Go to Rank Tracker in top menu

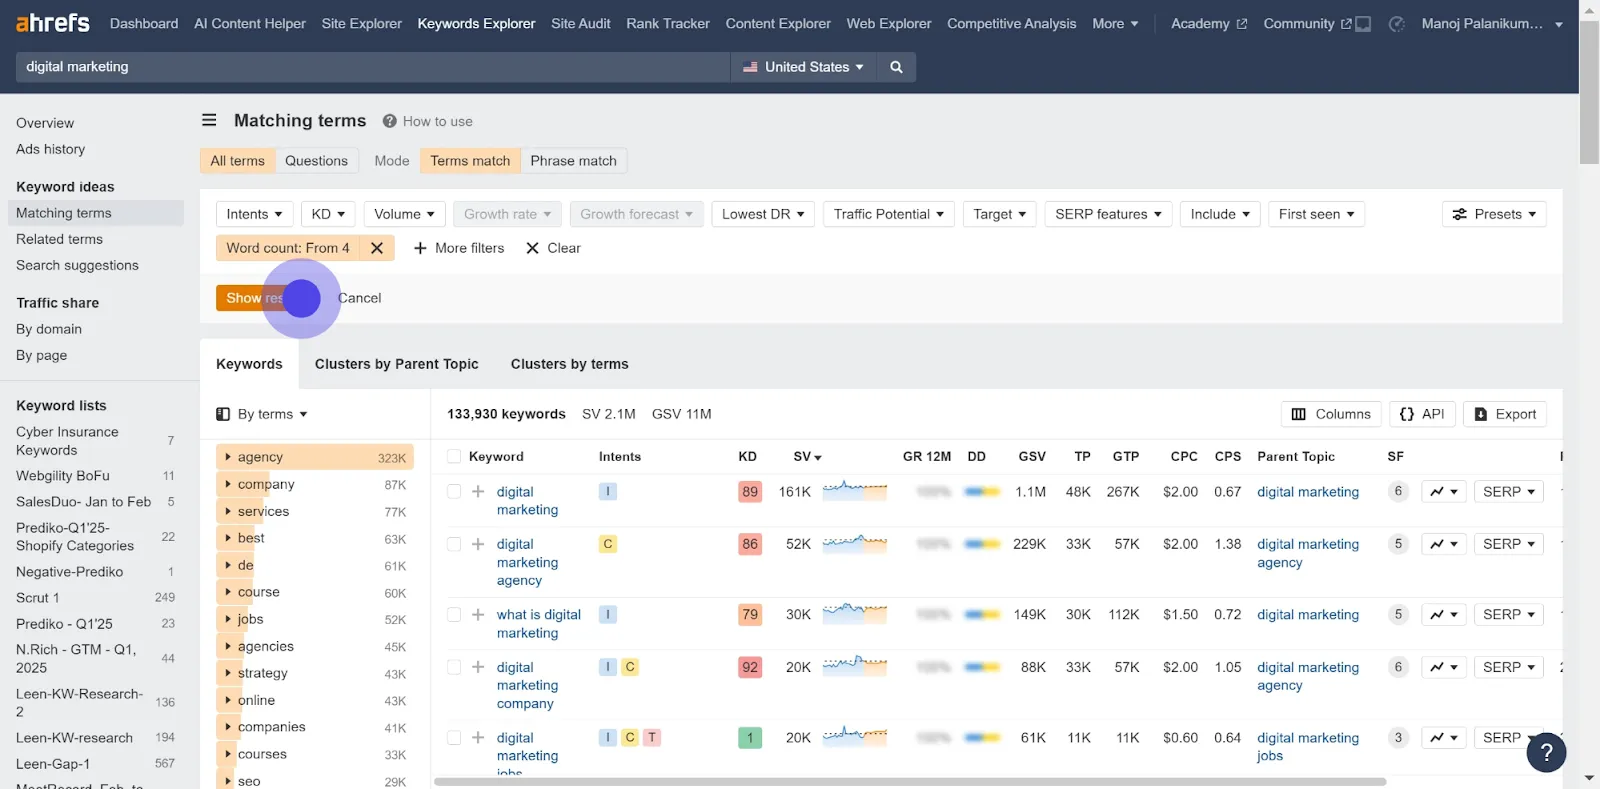coord(668,23)
